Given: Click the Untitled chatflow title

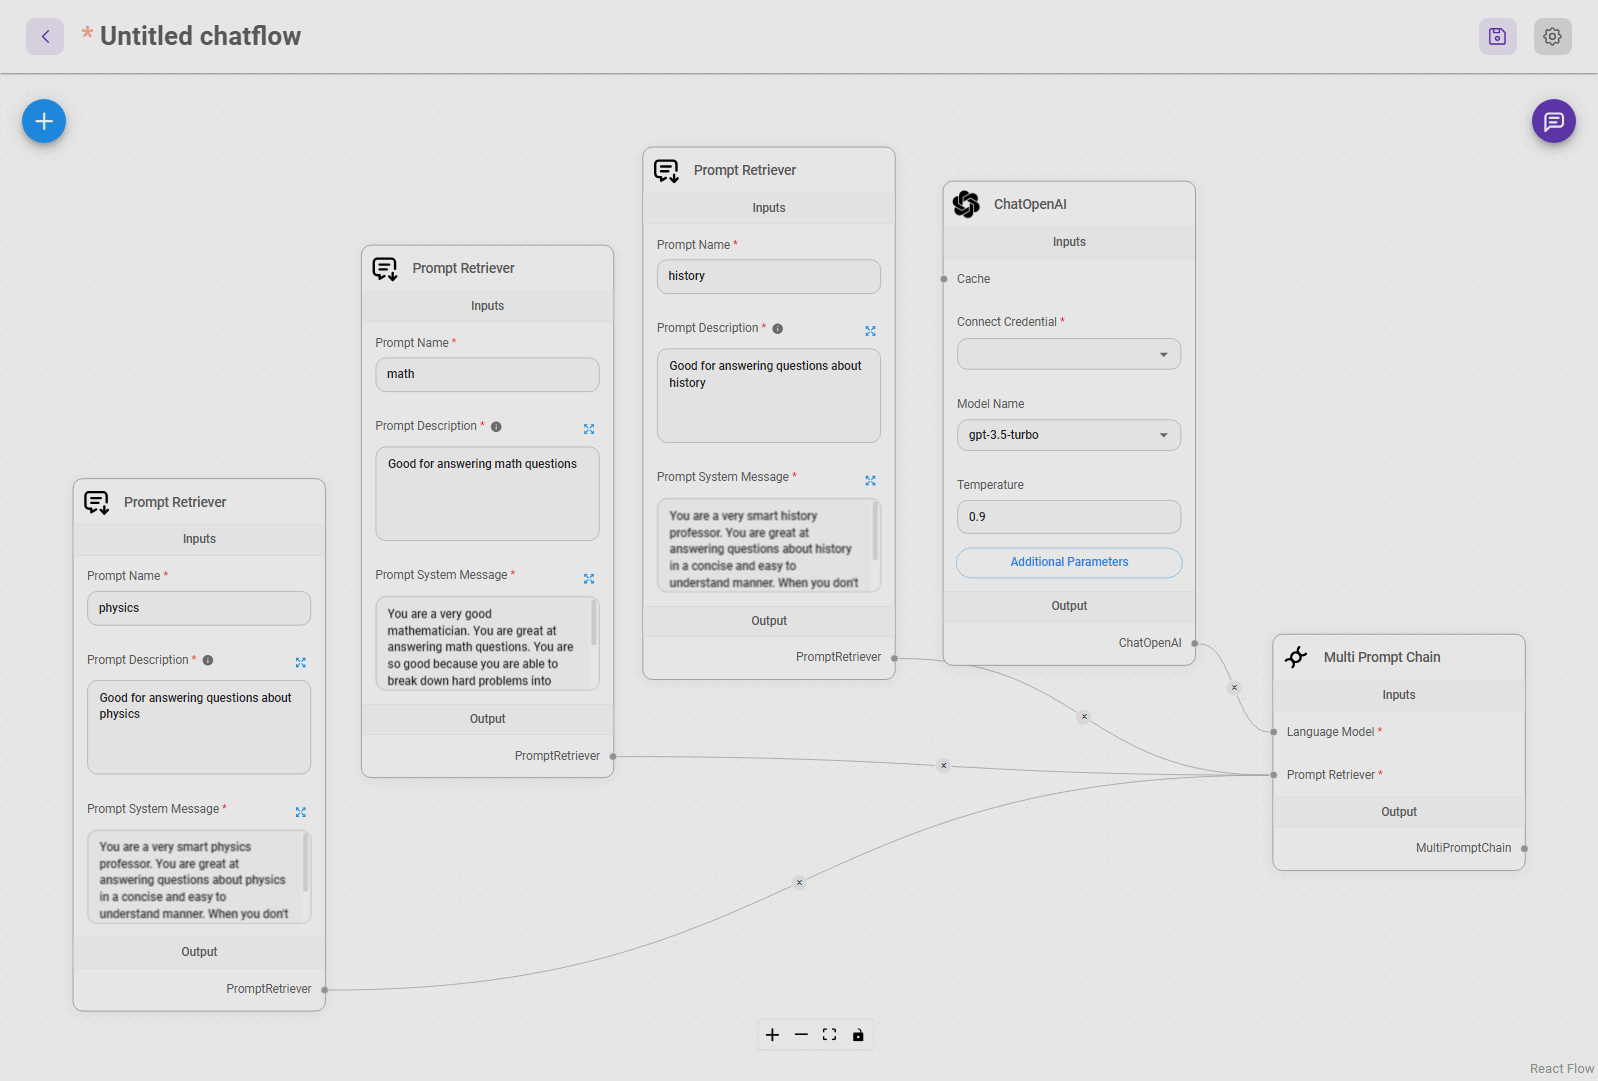Looking at the screenshot, I should (x=200, y=36).
